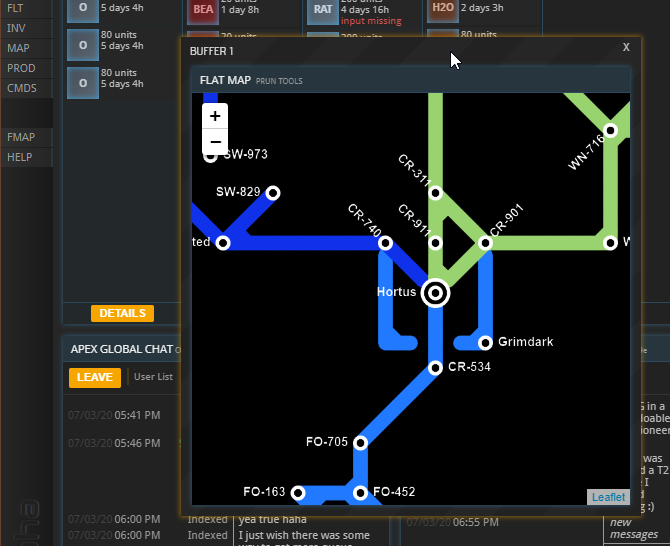Zoom out the flat map
The height and width of the screenshot is (546, 670).
click(215, 141)
